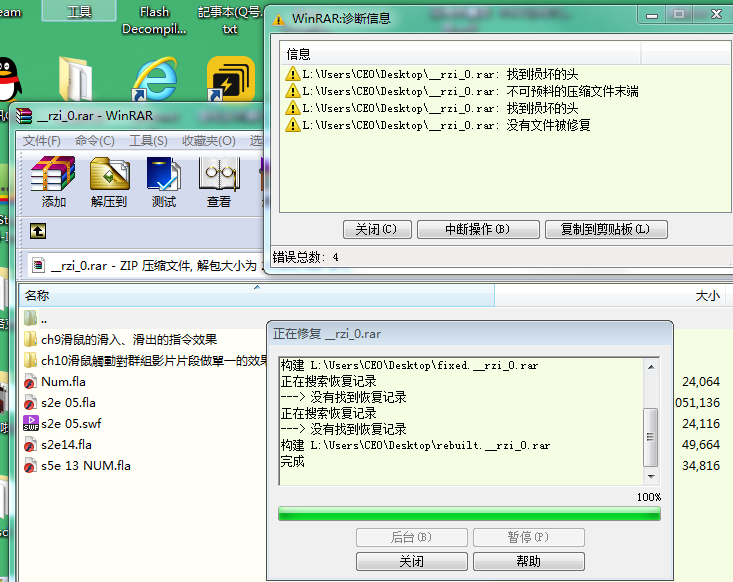Viewport: 733px width, 582px height.
Task: Click the 大小 column header
Action: (x=612, y=295)
